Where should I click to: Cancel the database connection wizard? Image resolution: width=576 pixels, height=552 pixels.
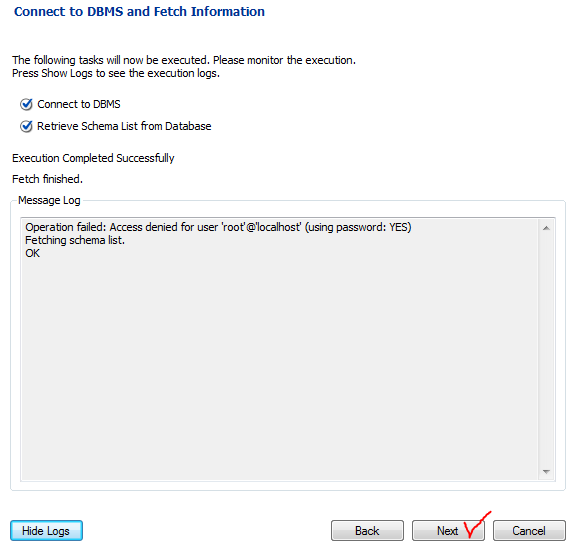pyautogui.click(x=529, y=531)
